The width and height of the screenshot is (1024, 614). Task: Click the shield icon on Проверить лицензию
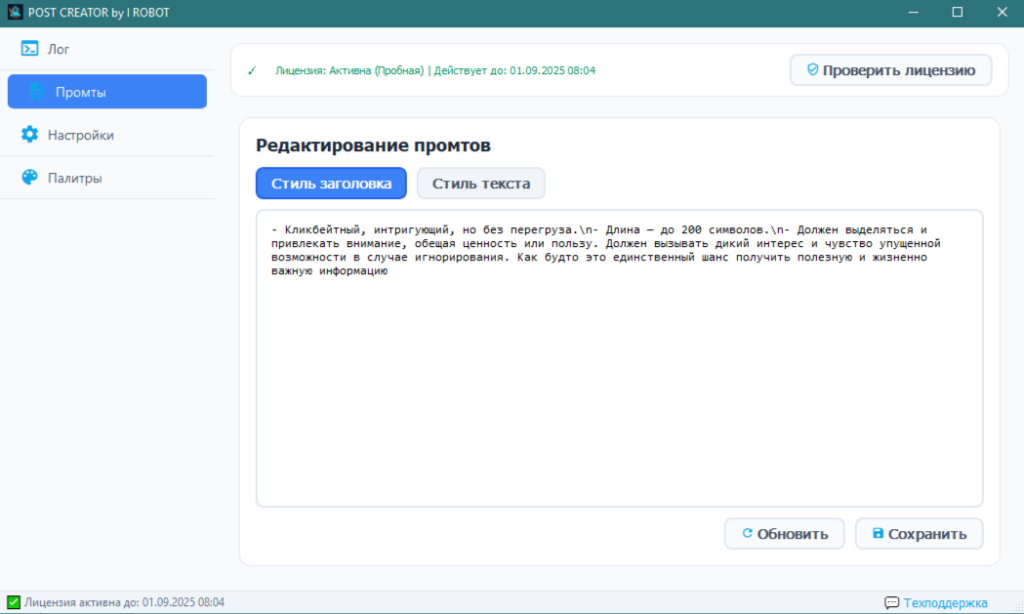(812, 70)
